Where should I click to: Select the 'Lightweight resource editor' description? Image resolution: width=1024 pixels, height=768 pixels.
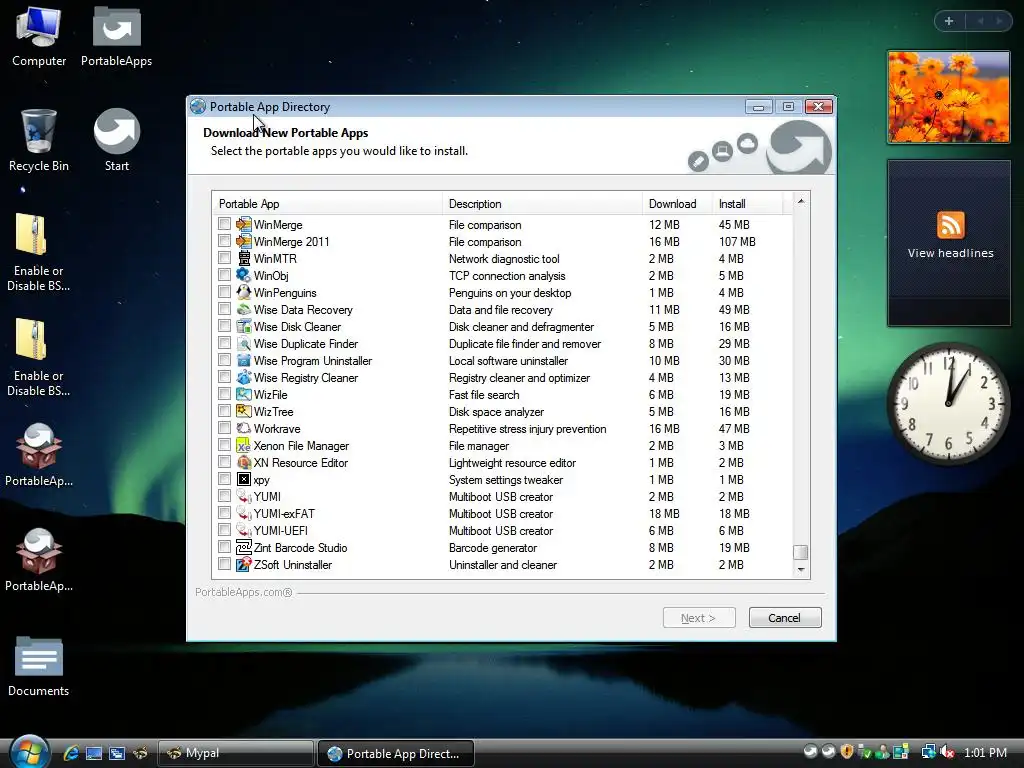coord(512,462)
